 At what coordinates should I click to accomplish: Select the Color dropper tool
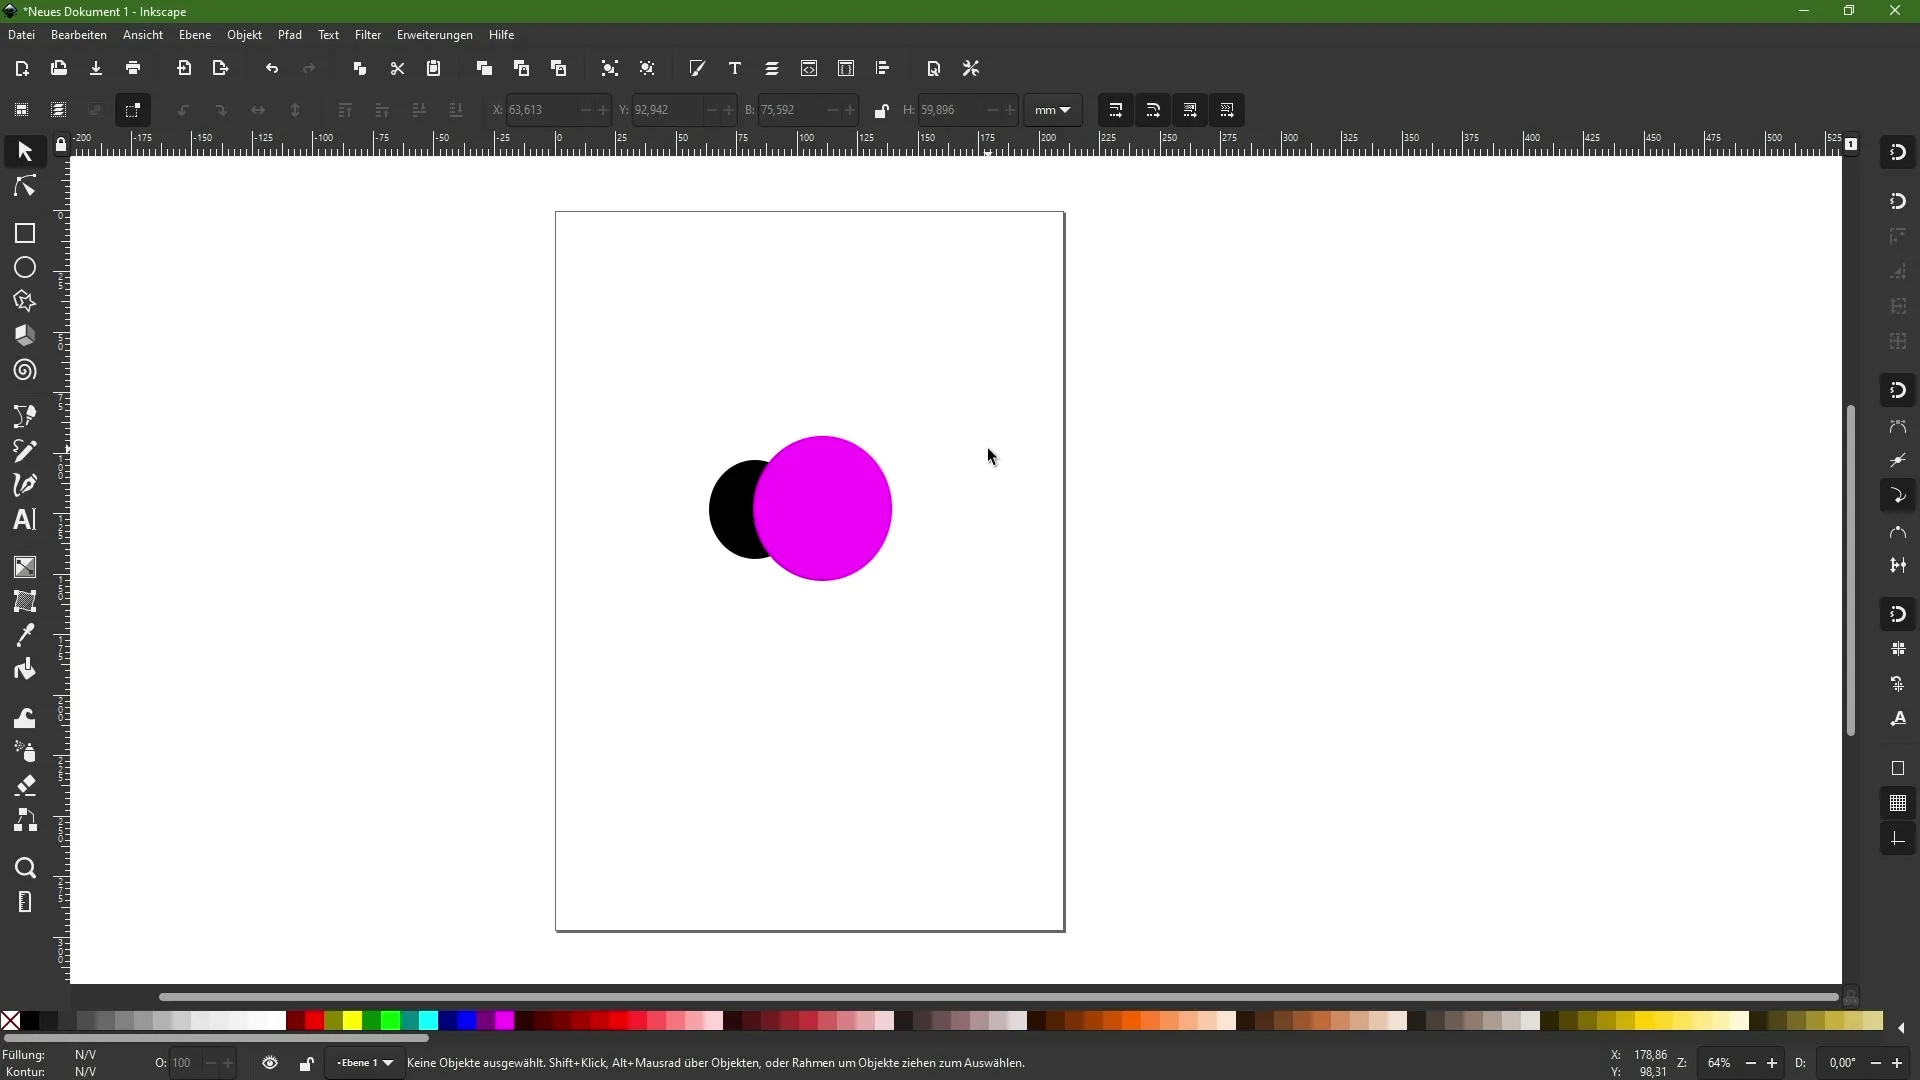25,635
